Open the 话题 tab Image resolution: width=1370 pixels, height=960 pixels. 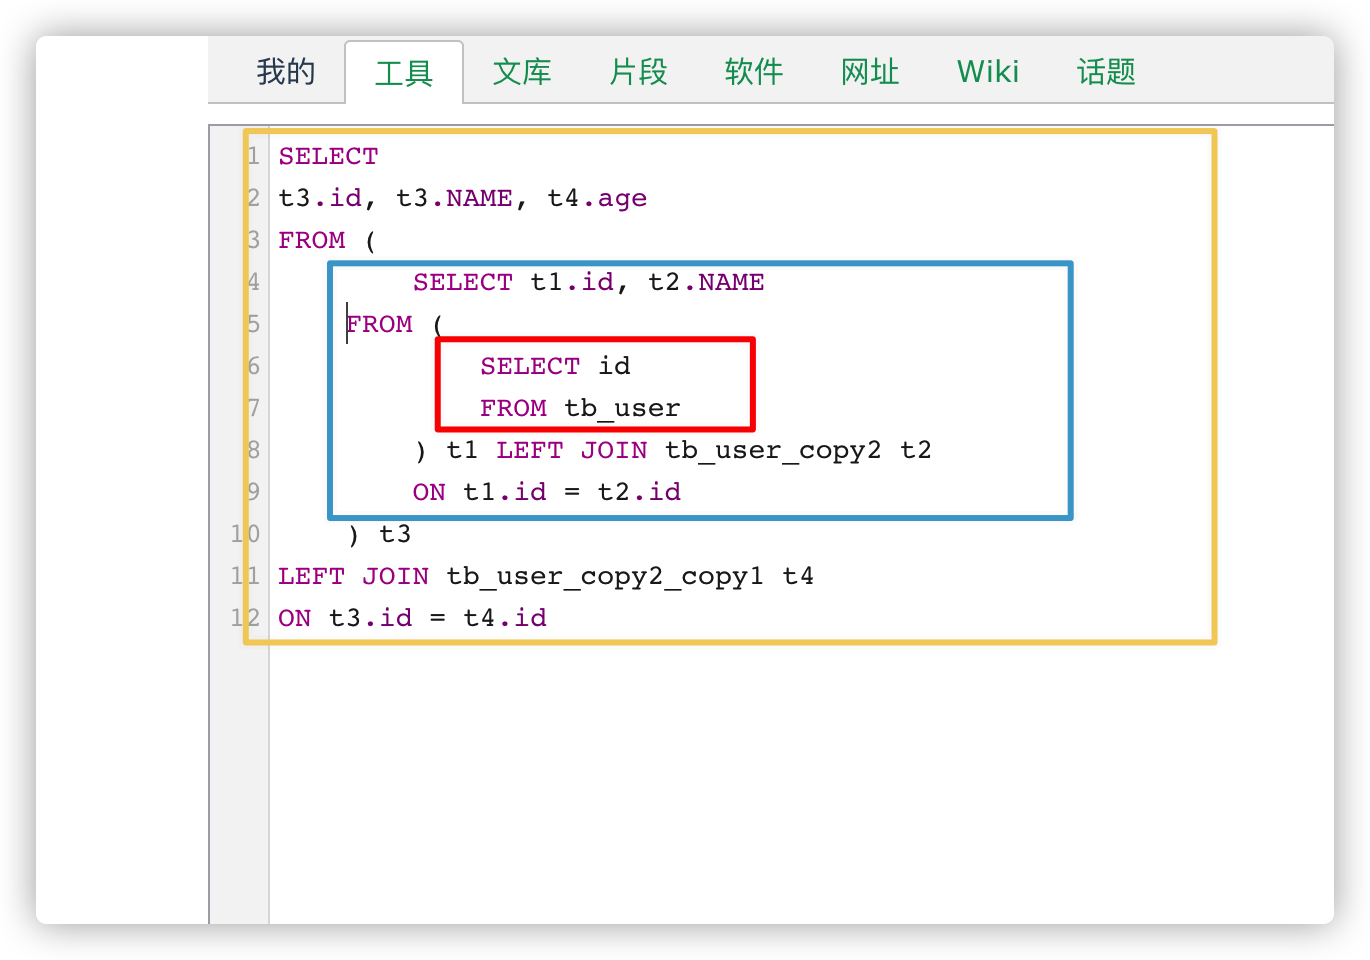click(x=1104, y=72)
